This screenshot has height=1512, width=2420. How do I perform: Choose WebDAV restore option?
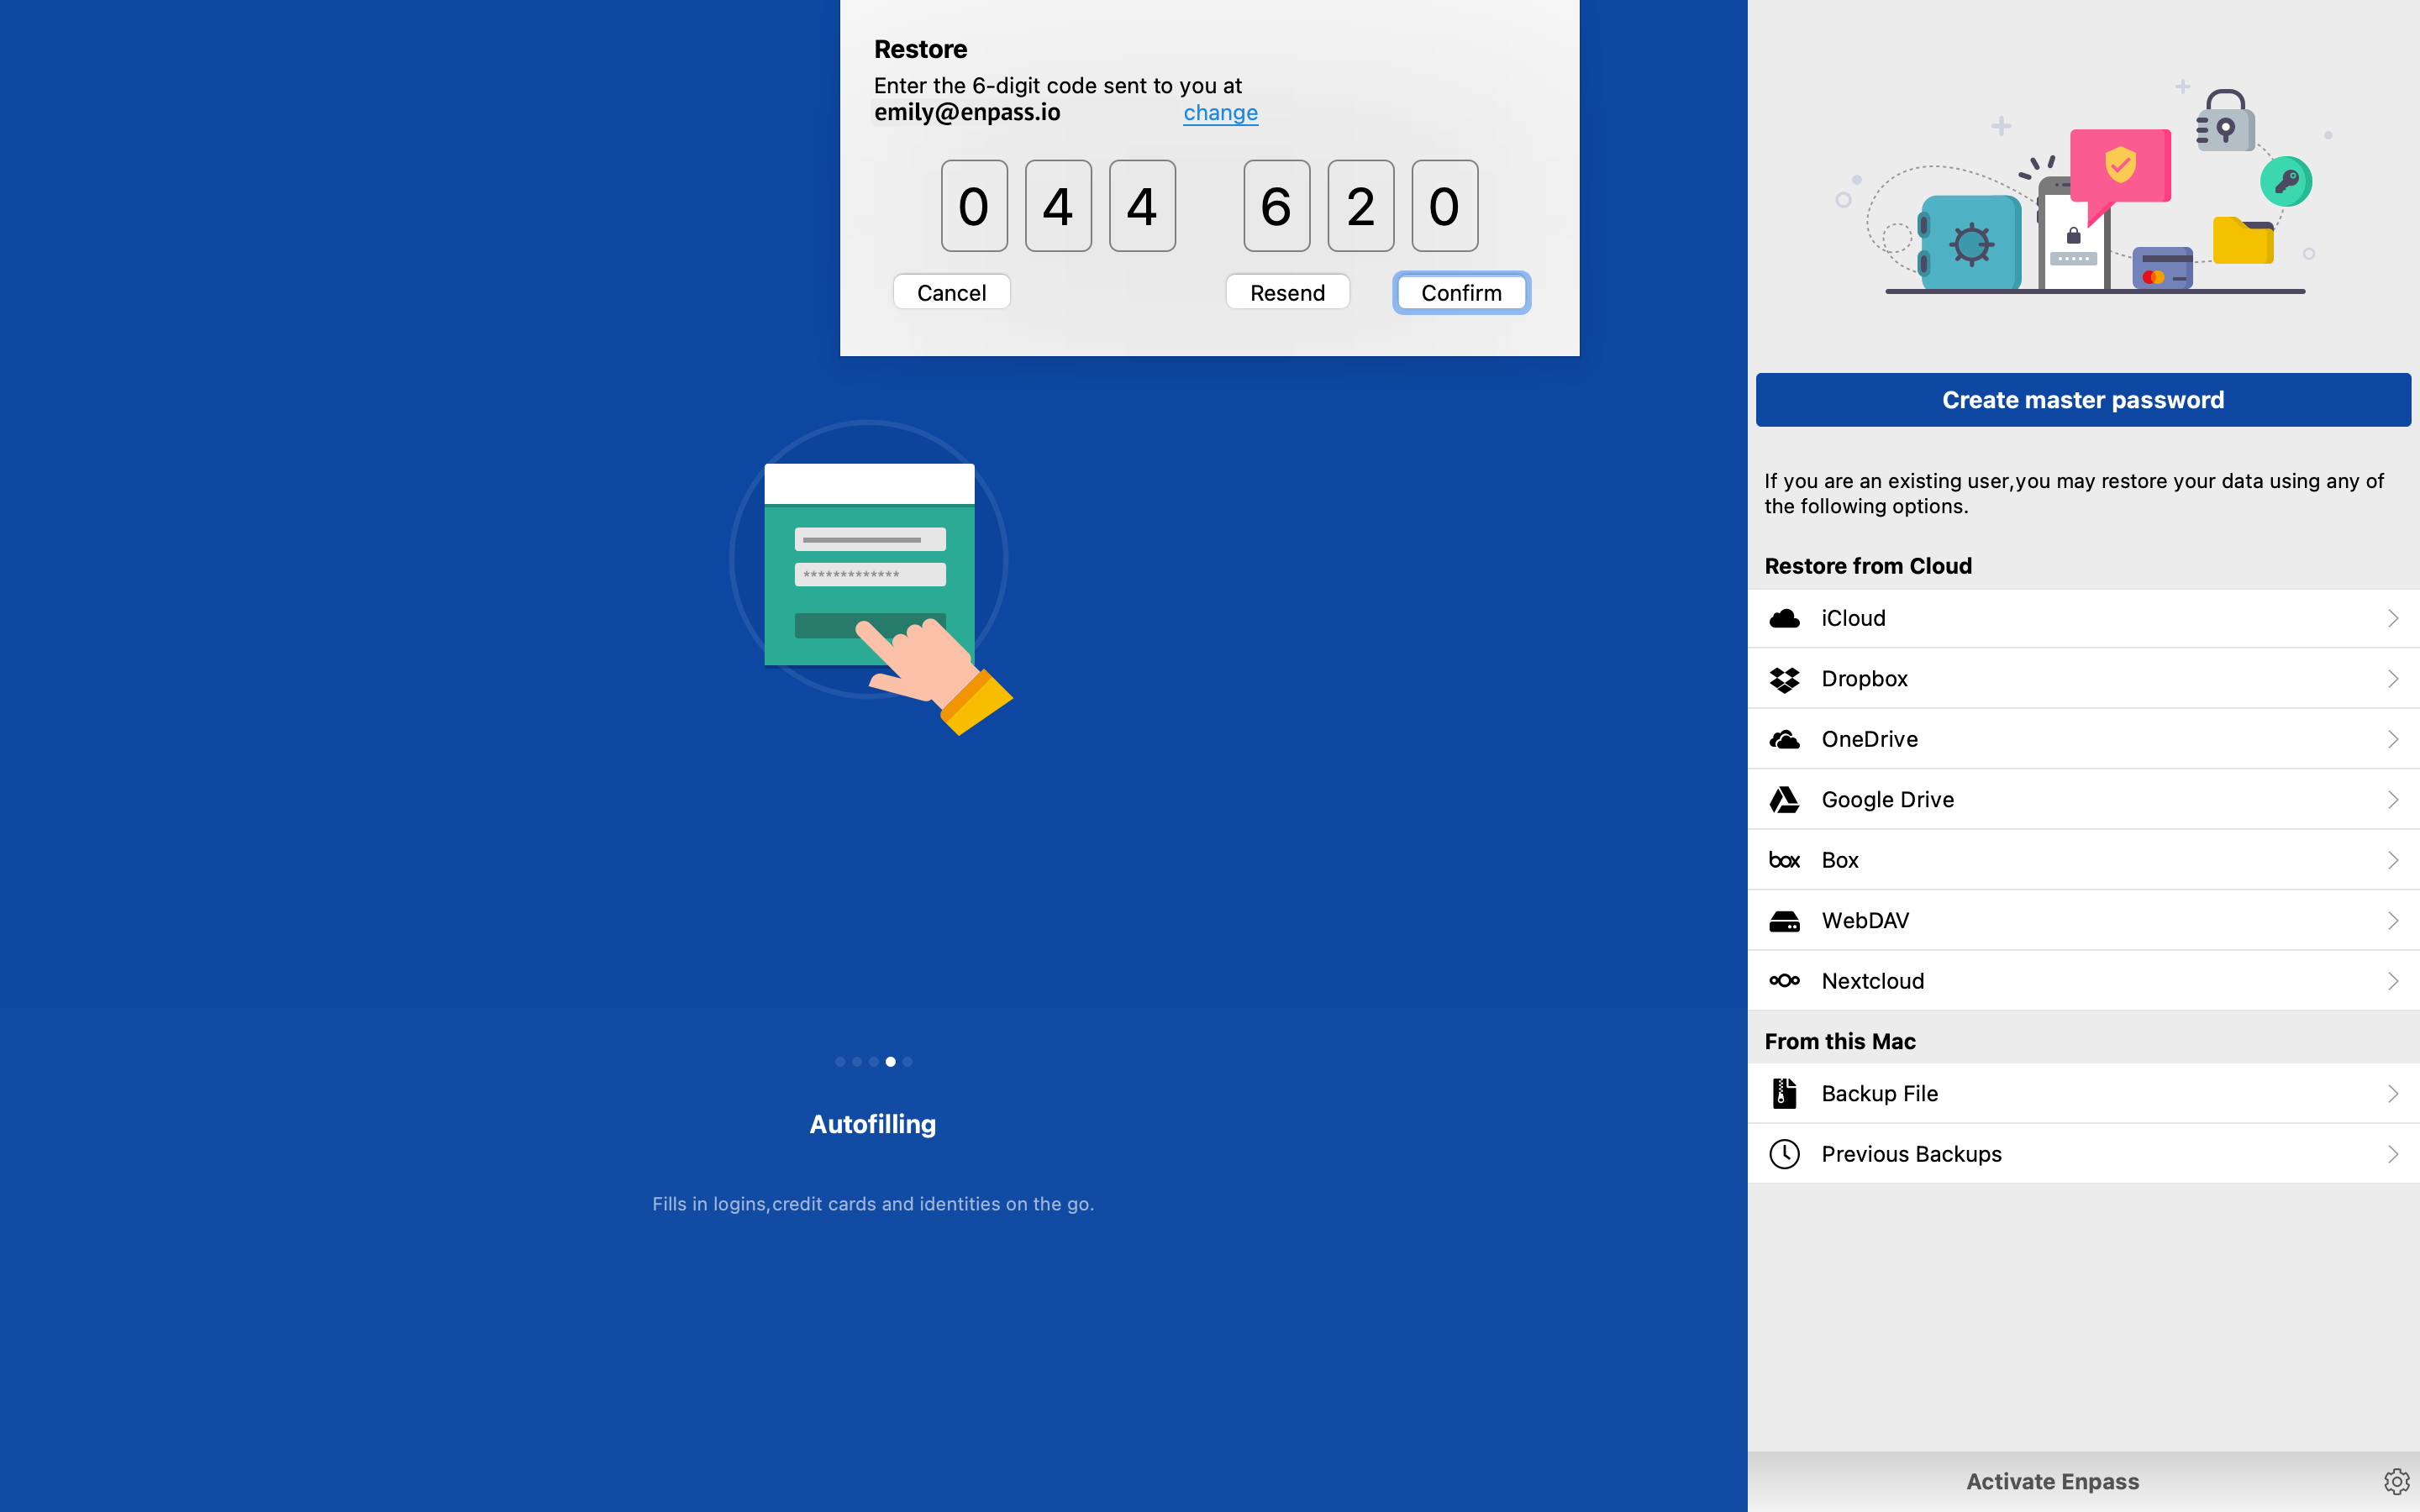click(2083, 920)
